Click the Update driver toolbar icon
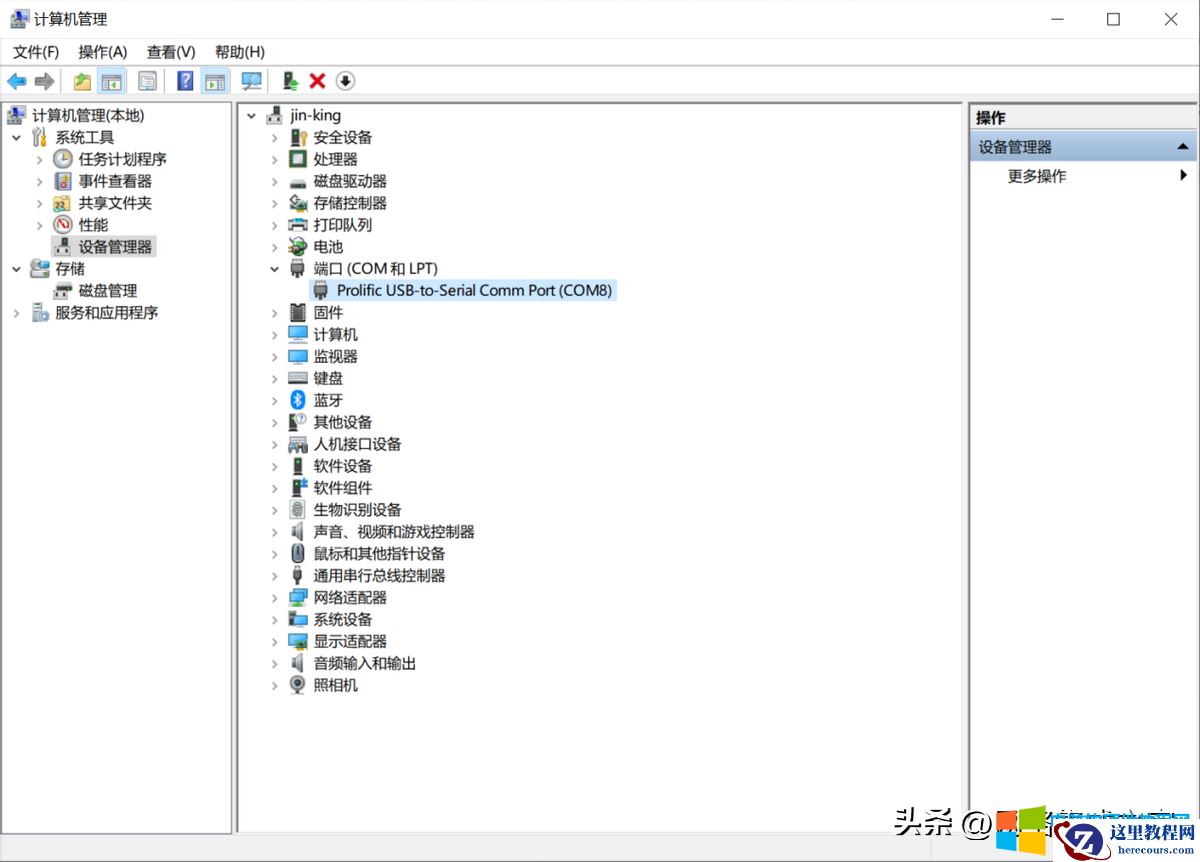The width and height of the screenshot is (1200, 862). pos(290,81)
